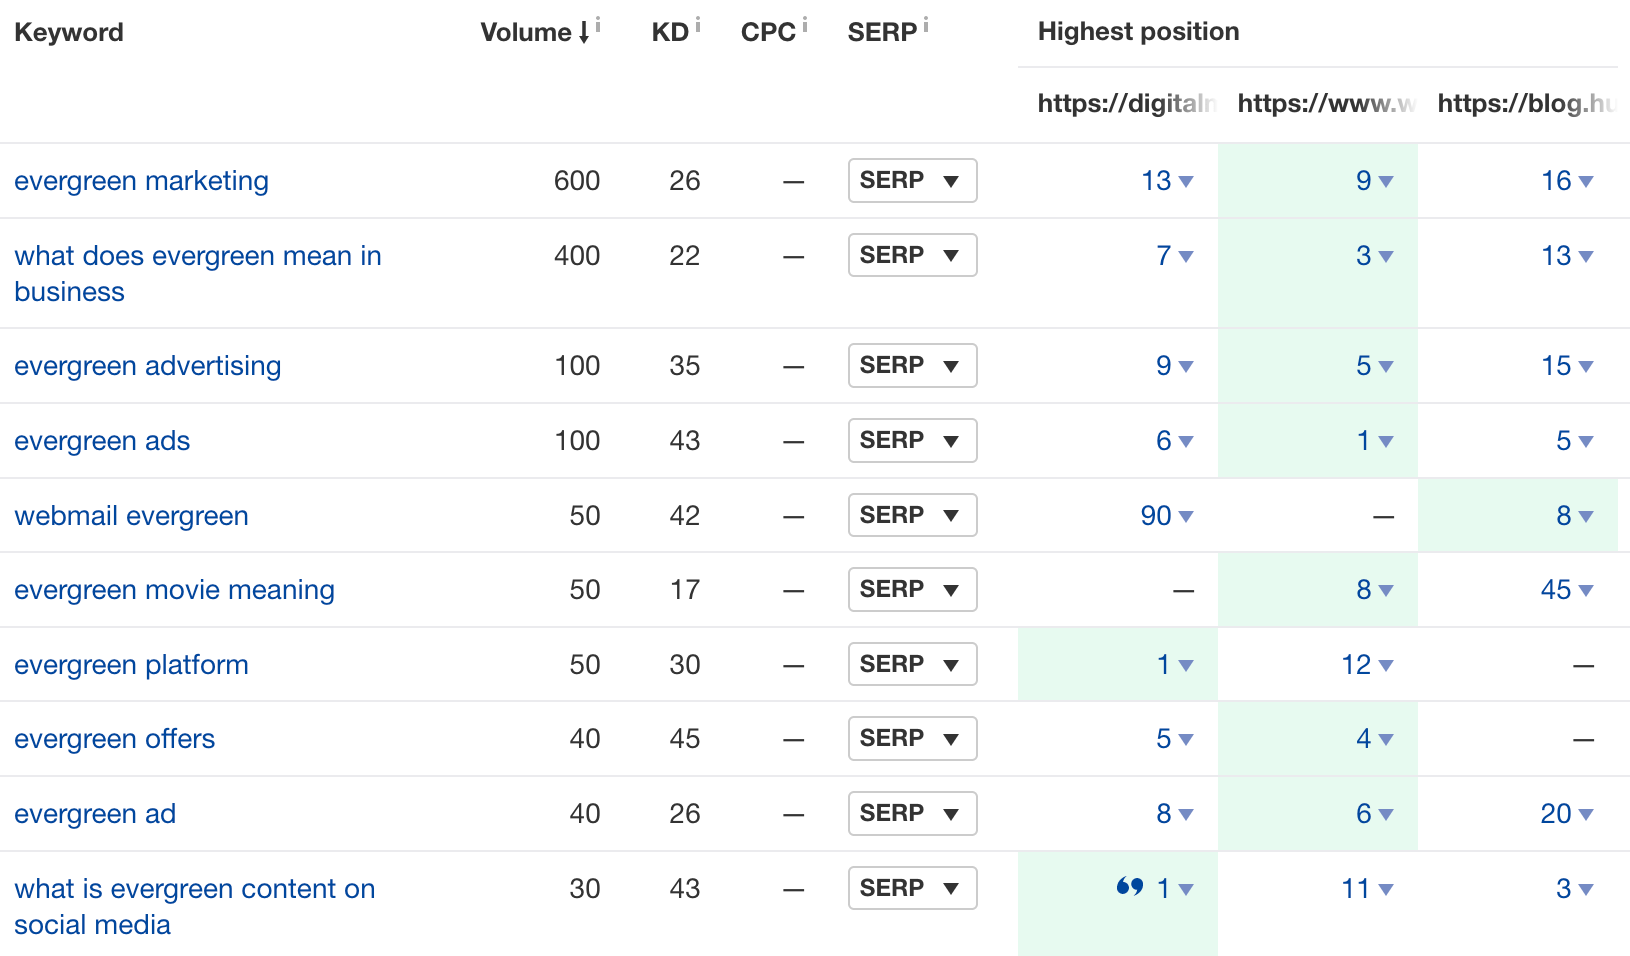This screenshot has height=956, width=1630.
Task: Open SERP dropdown for evergreen platform
Action: click(911, 665)
